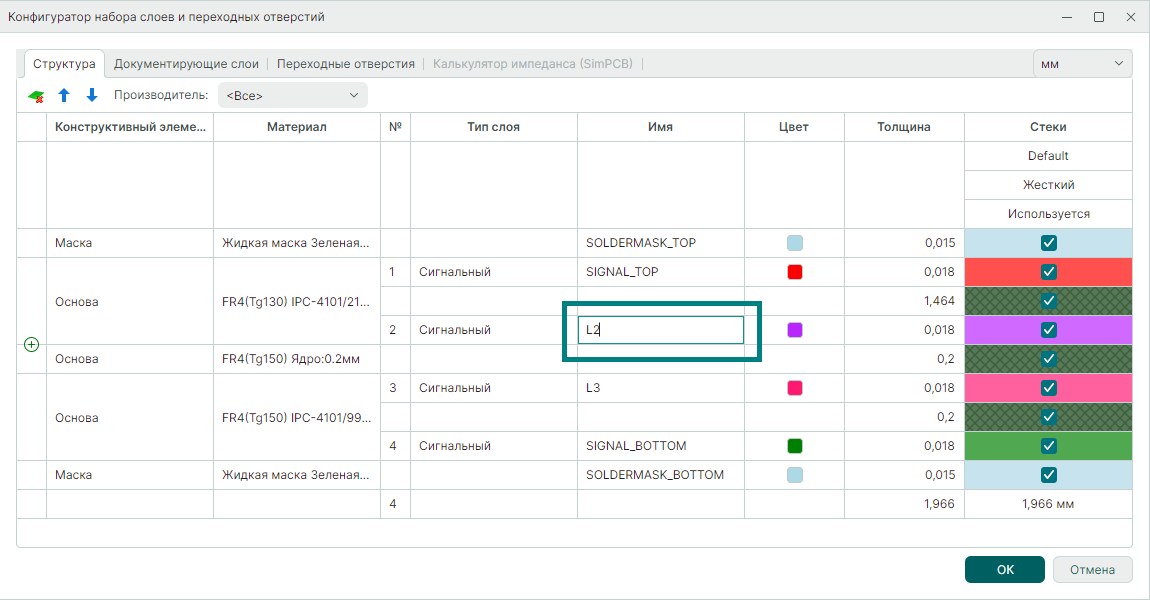This screenshot has height=600, width=1150.
Task: Toggle the L3 layer stack checkbox
Action: pyautogui.click(x=1048, y=388)
